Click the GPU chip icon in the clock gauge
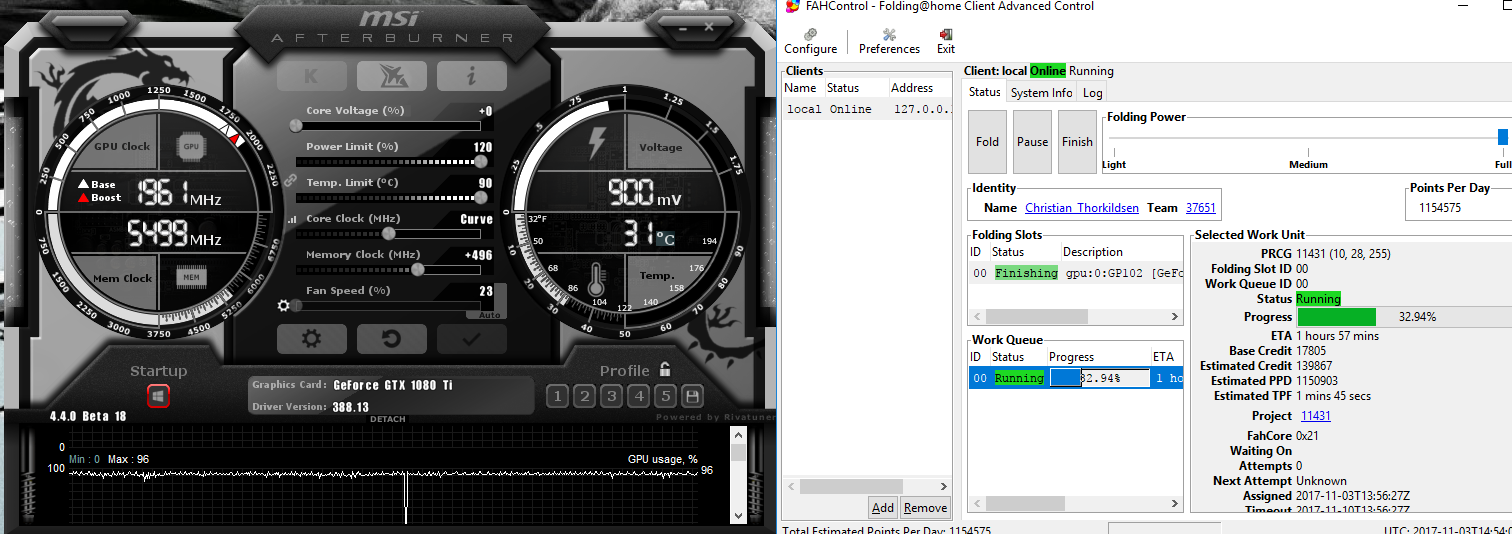This screenshot has height=534, width=1512. click(192, 146)
